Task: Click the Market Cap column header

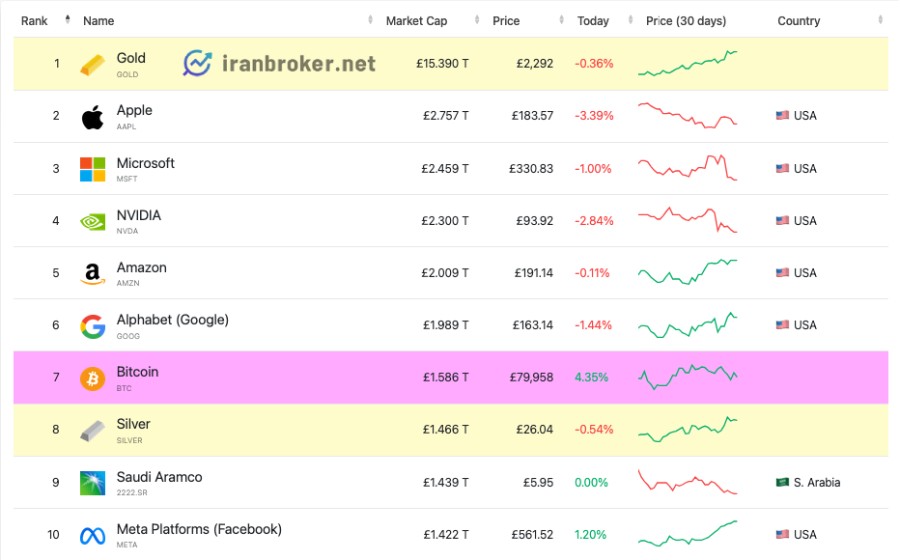Action: point(416,21)
